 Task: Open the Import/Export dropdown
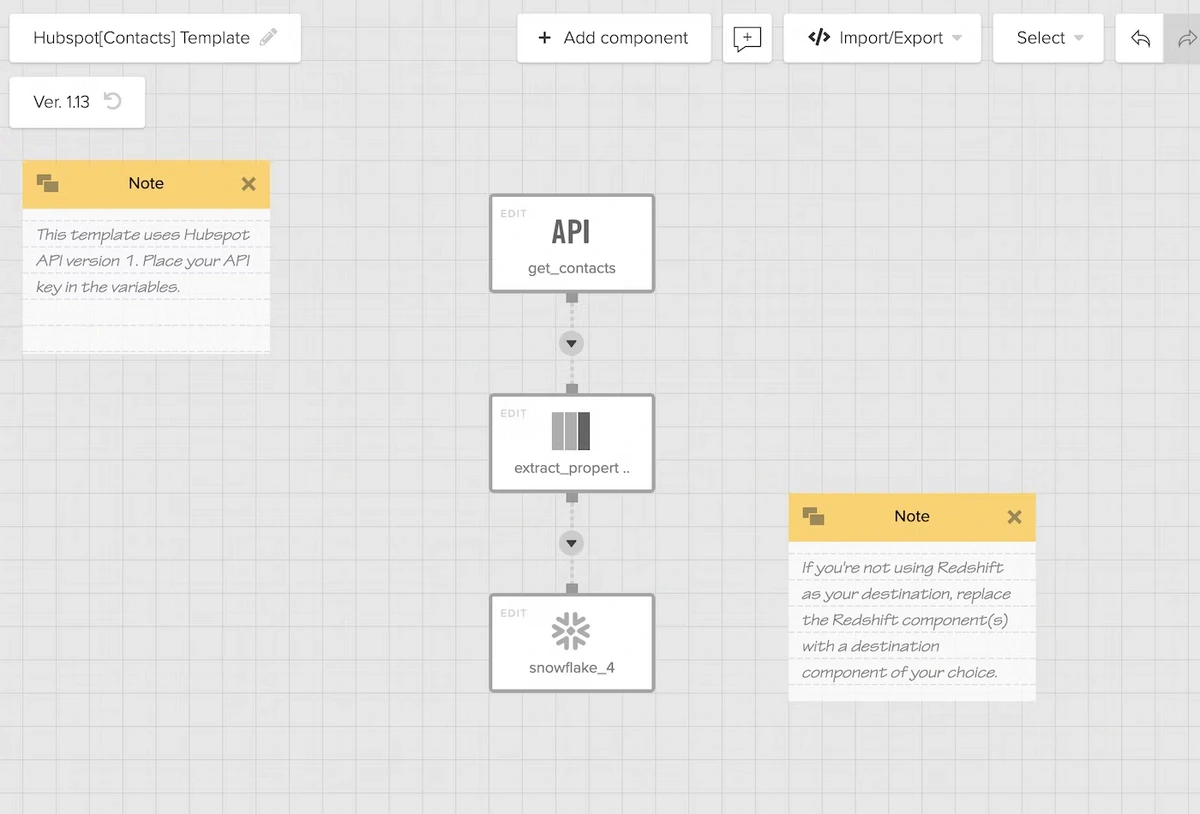882,38
